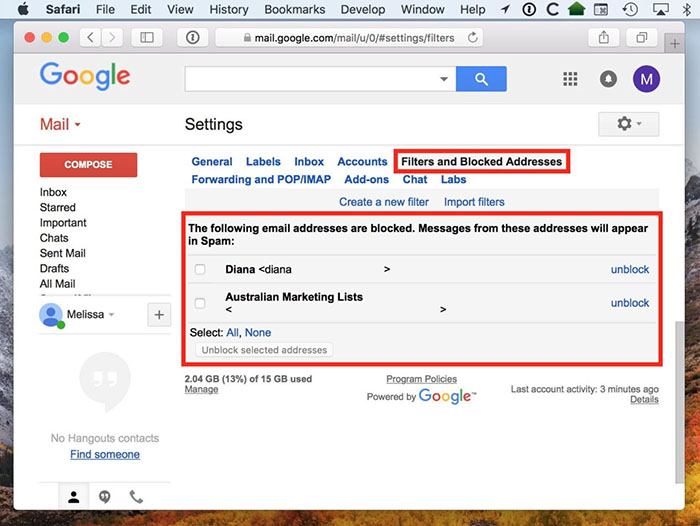
Task: Click Safari sidebar toggle icon
Action: click(147, 38)
